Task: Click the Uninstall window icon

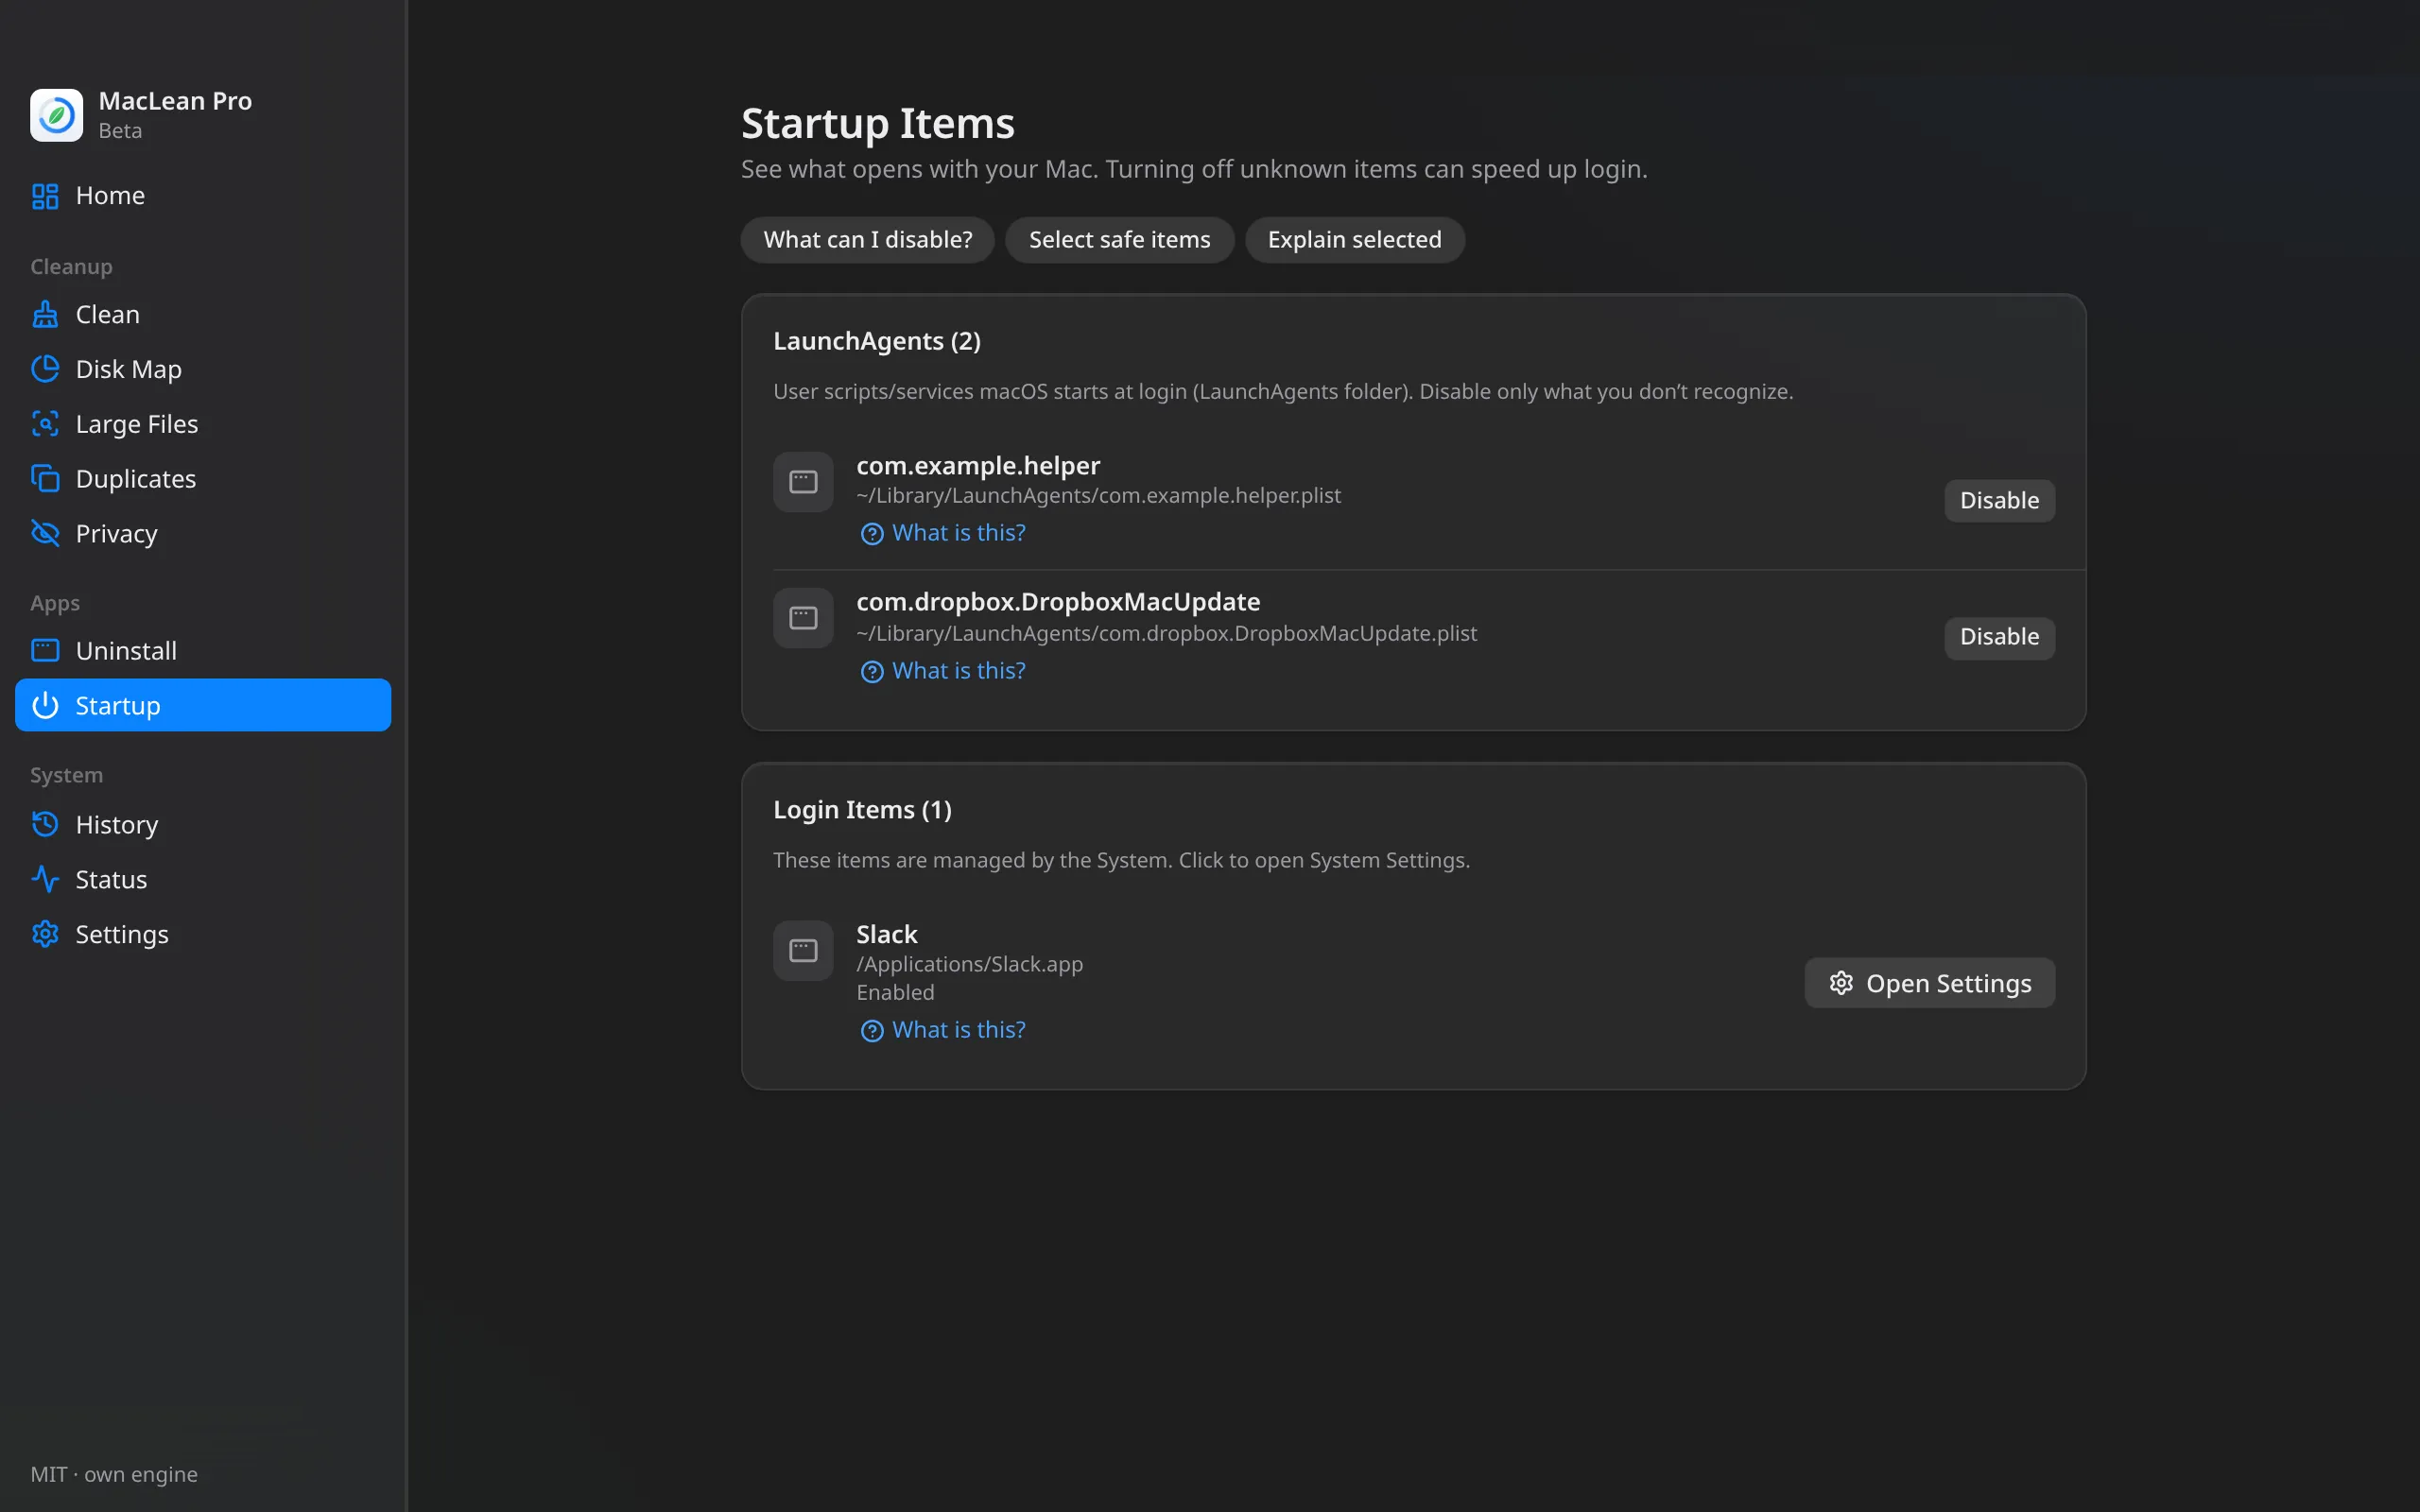Action: point(45,651)
